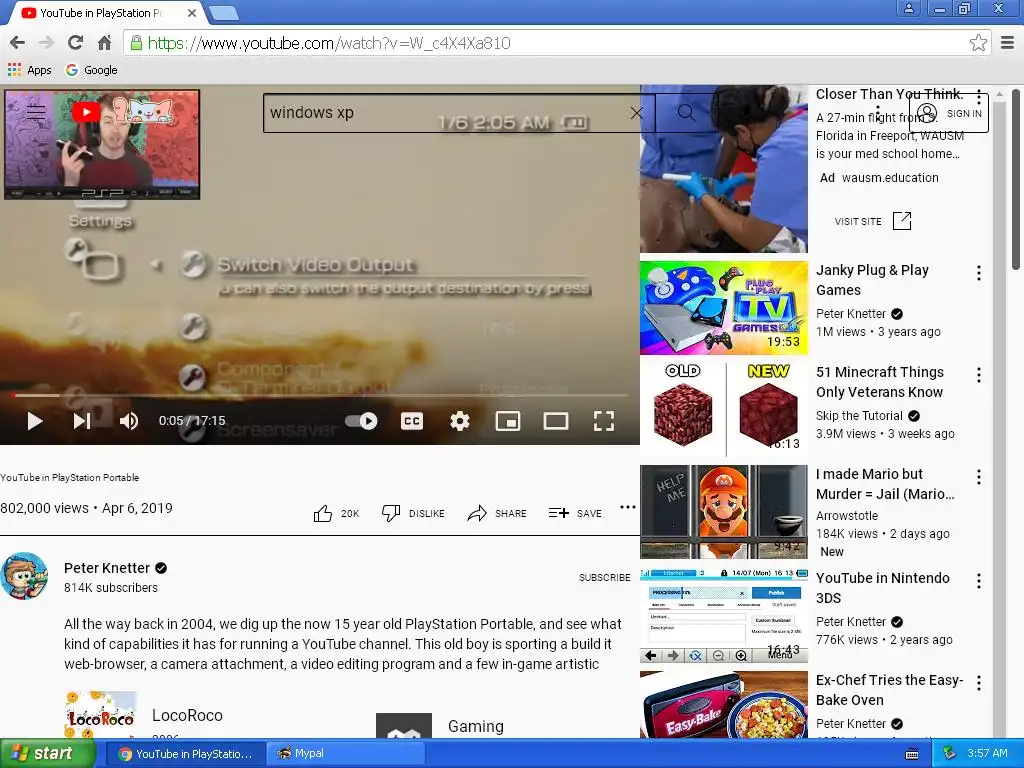Screen dimensions: 1024x768
Task: Open options for 51 Minecraft Things video
Action: coord(978,375)
